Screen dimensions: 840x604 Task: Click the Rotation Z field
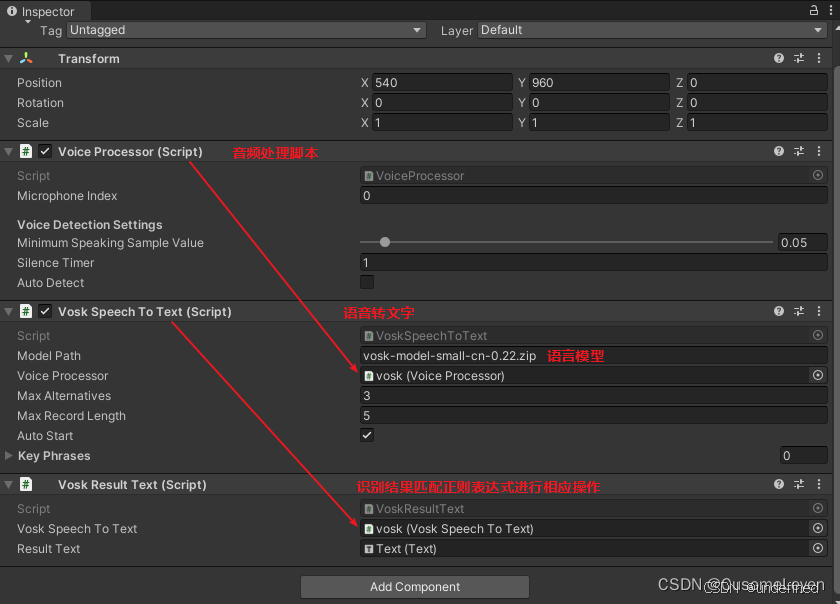pos(758,102)
